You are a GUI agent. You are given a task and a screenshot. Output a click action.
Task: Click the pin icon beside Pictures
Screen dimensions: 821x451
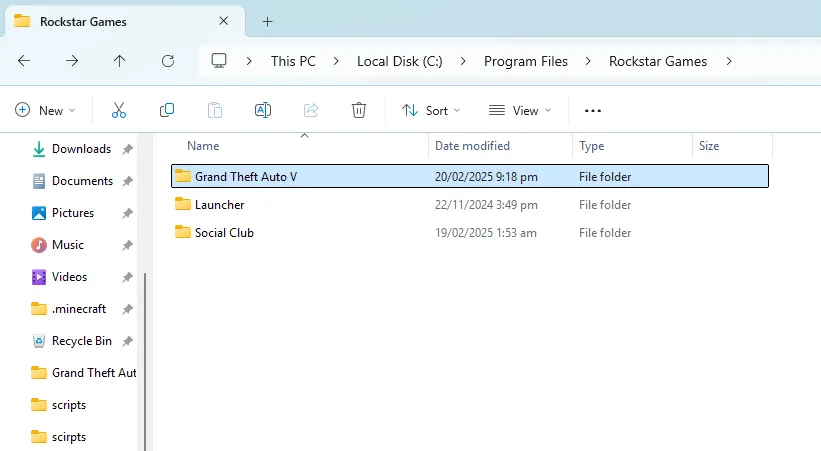tap(127, 213)
